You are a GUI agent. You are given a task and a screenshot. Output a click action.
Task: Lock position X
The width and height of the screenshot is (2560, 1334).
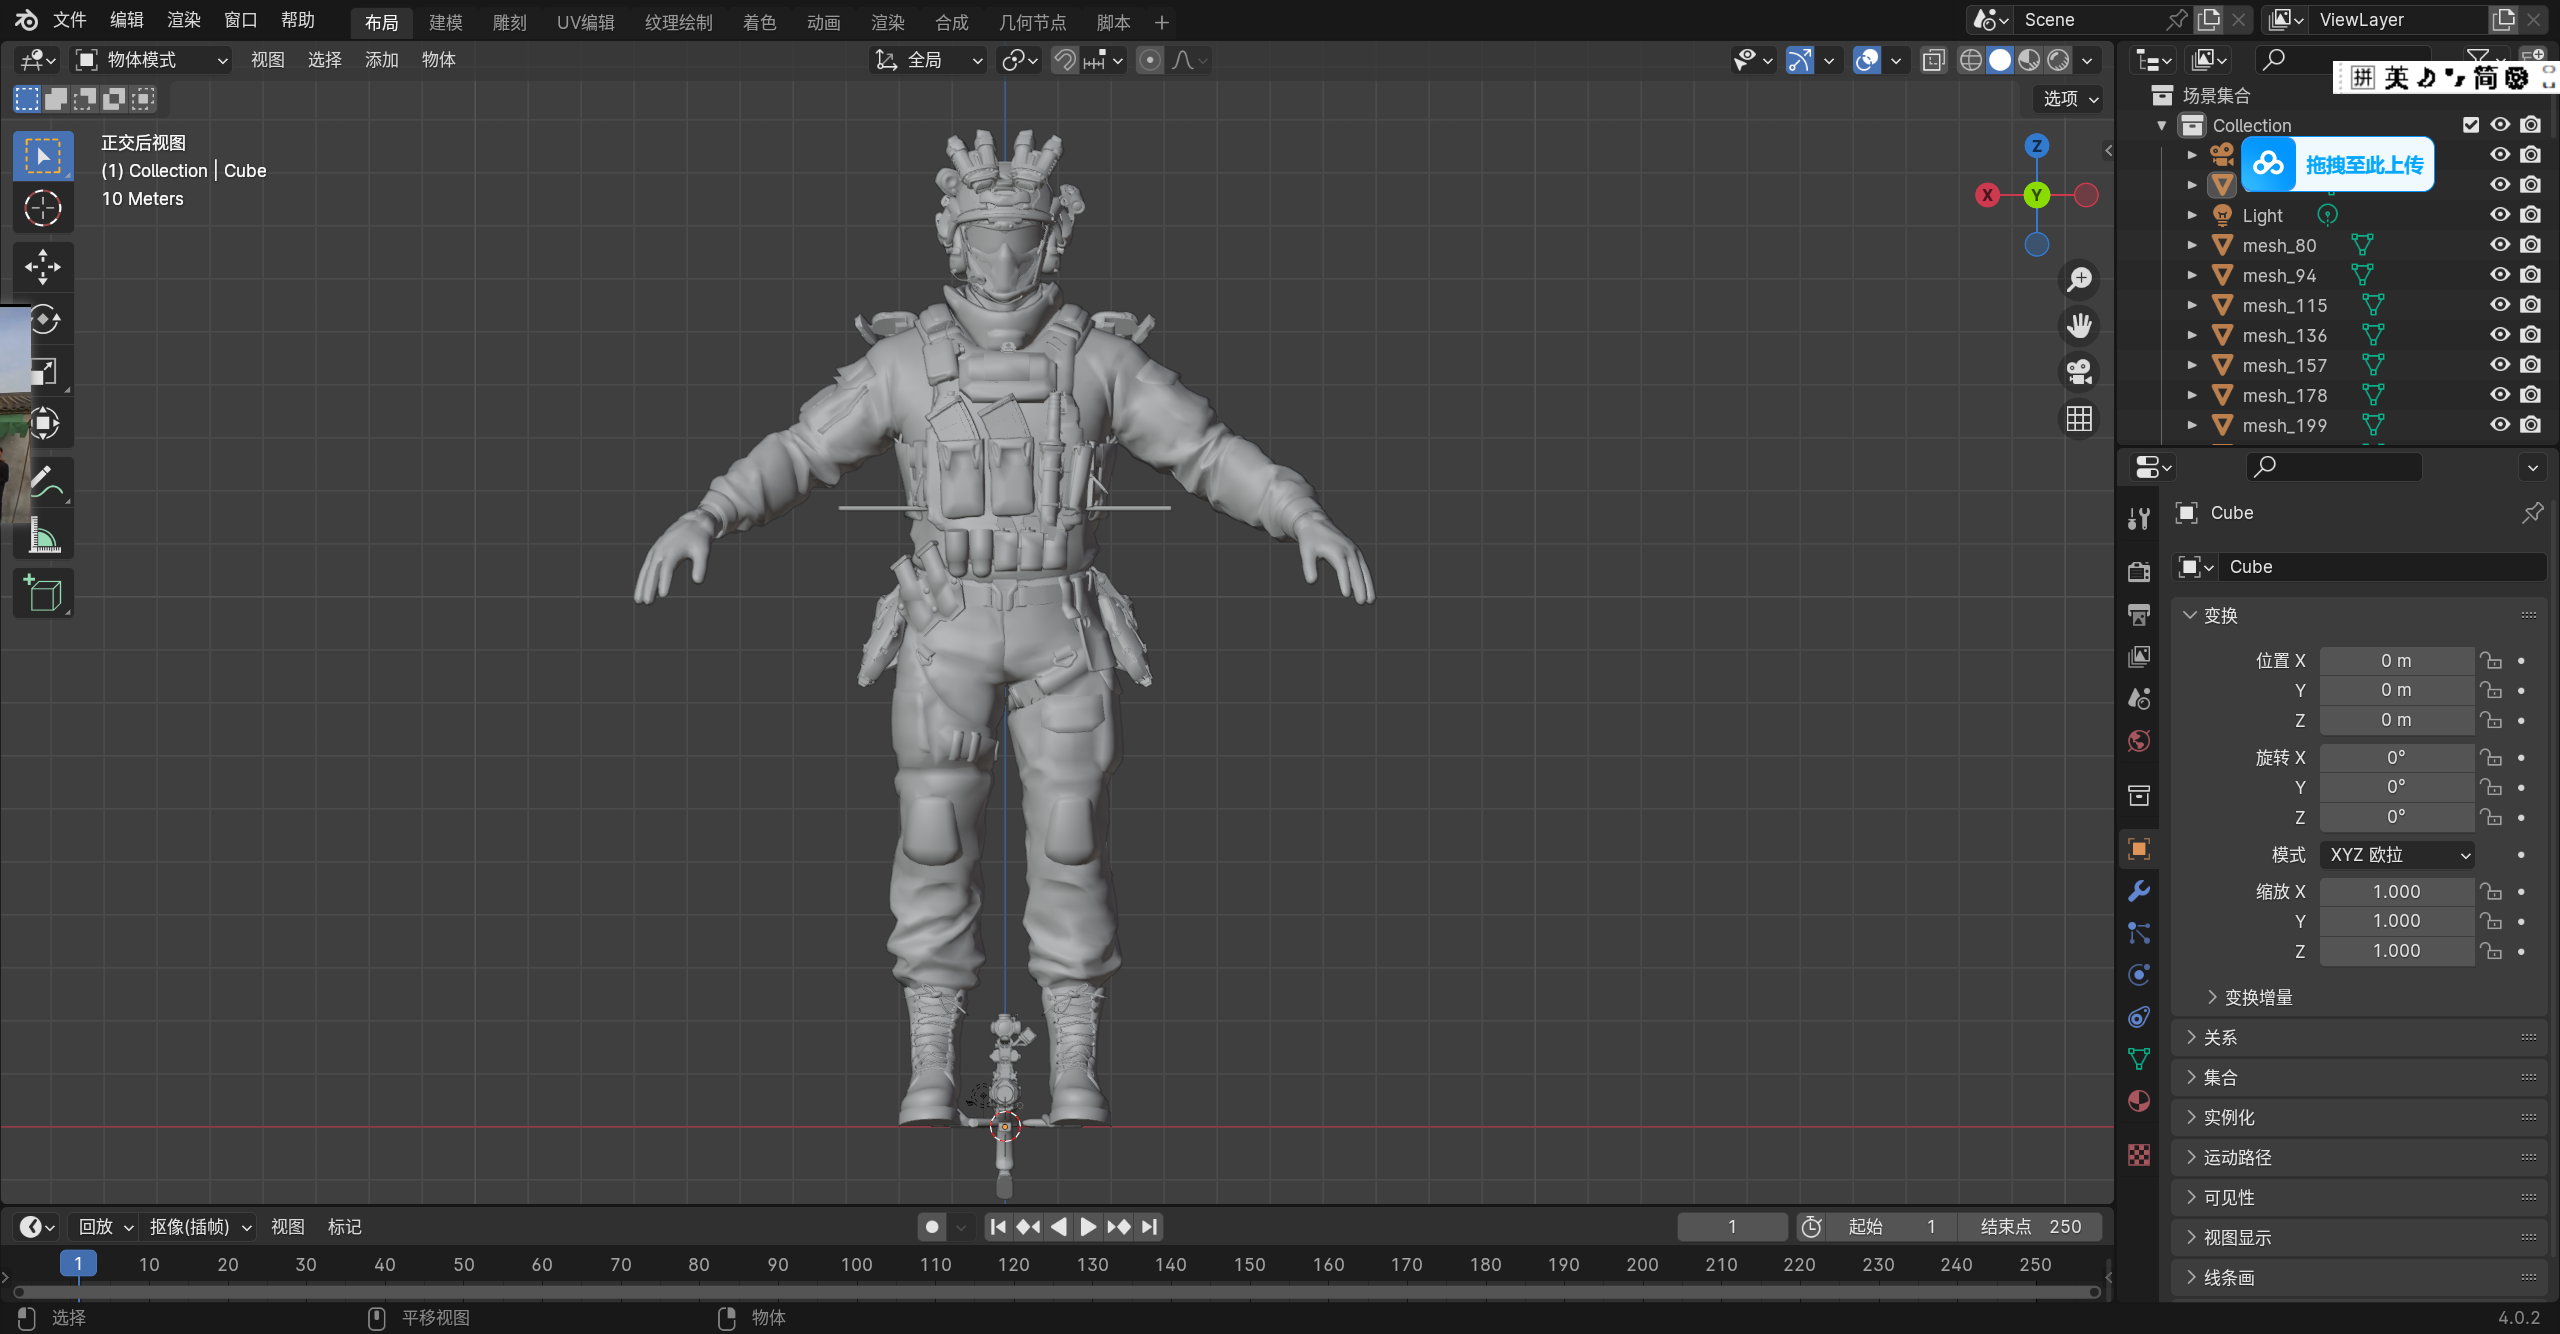[2492, 661]
